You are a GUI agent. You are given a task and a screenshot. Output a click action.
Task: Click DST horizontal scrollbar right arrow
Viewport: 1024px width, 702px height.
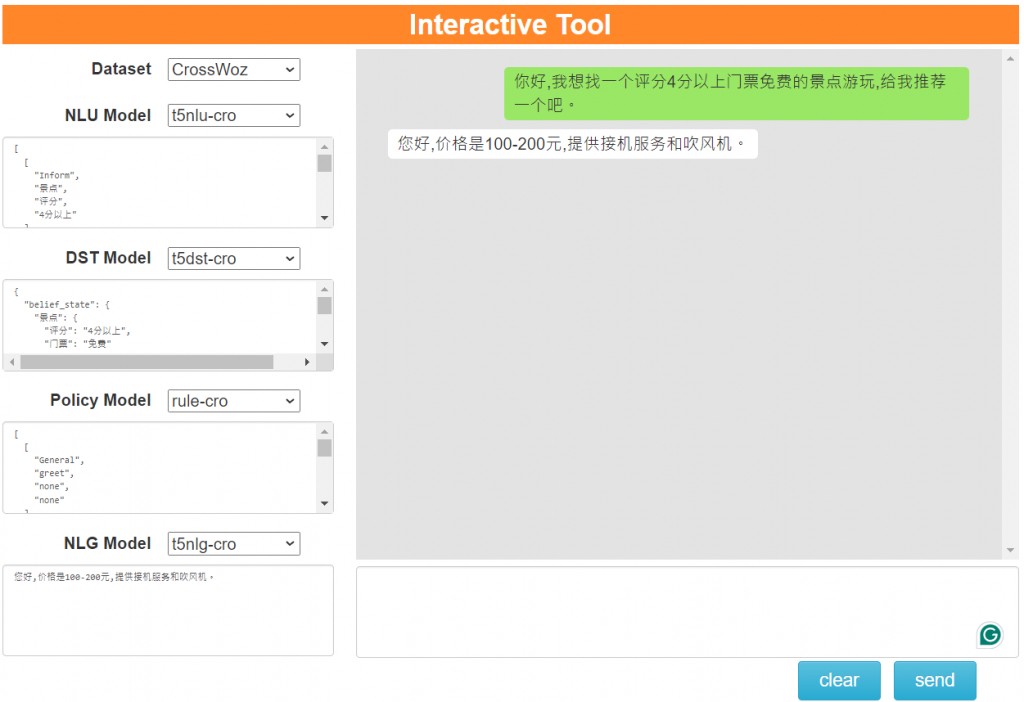tap(308, 362)
